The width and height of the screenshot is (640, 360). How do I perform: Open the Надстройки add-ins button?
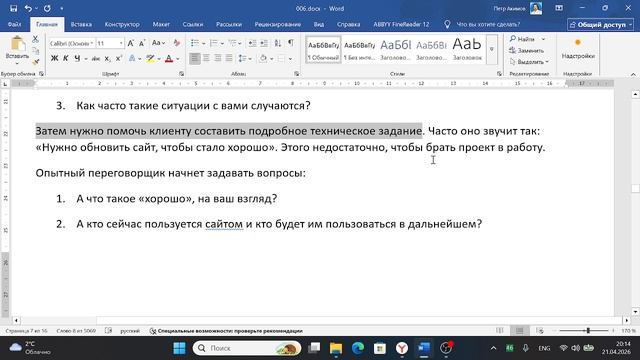point(578,49)
